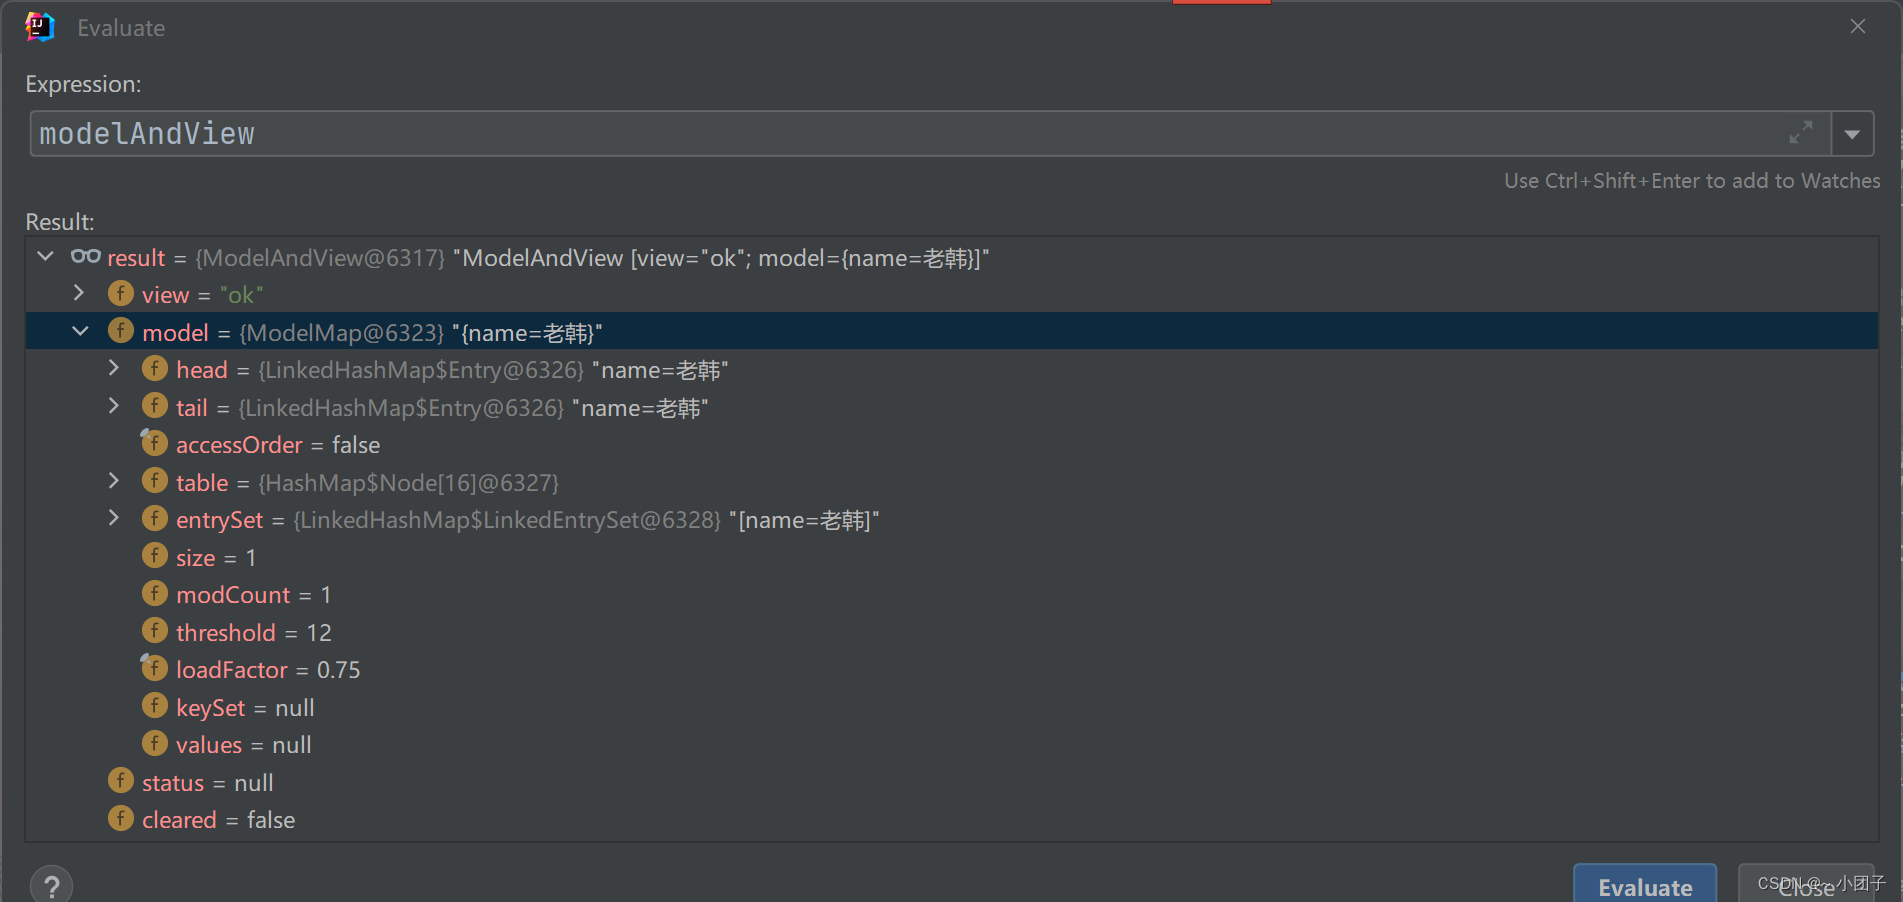1903x902 pixels.
Task: Select the row 'size = 1'
Action: [951, 557]
